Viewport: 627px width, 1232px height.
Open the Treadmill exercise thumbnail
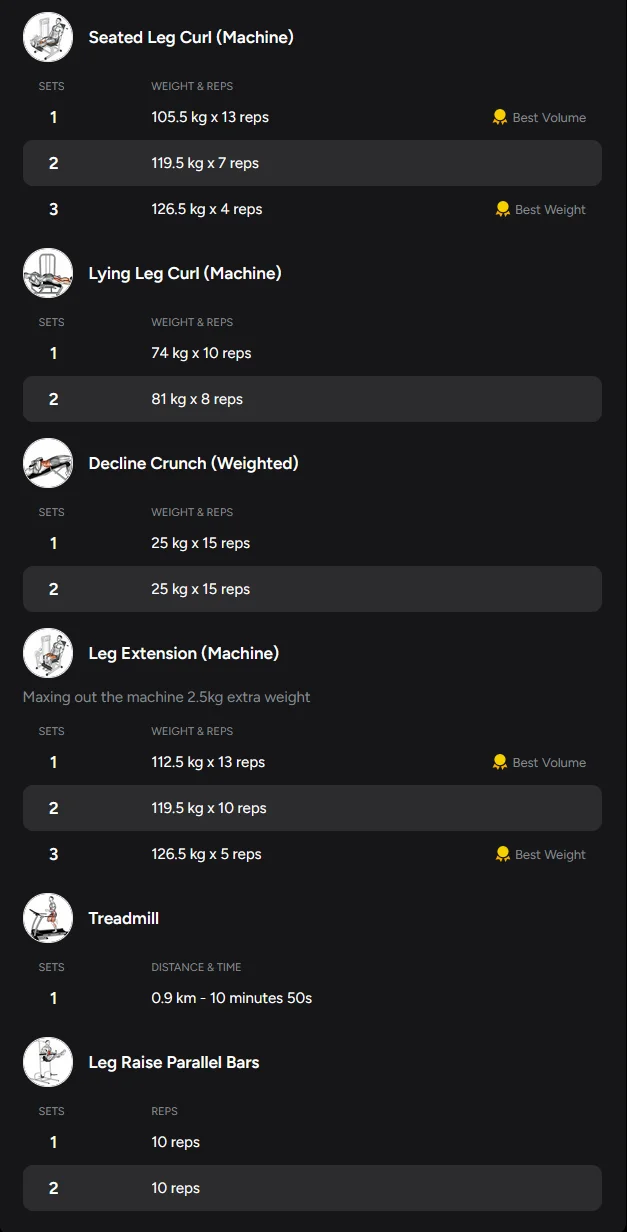pos(48,918)
